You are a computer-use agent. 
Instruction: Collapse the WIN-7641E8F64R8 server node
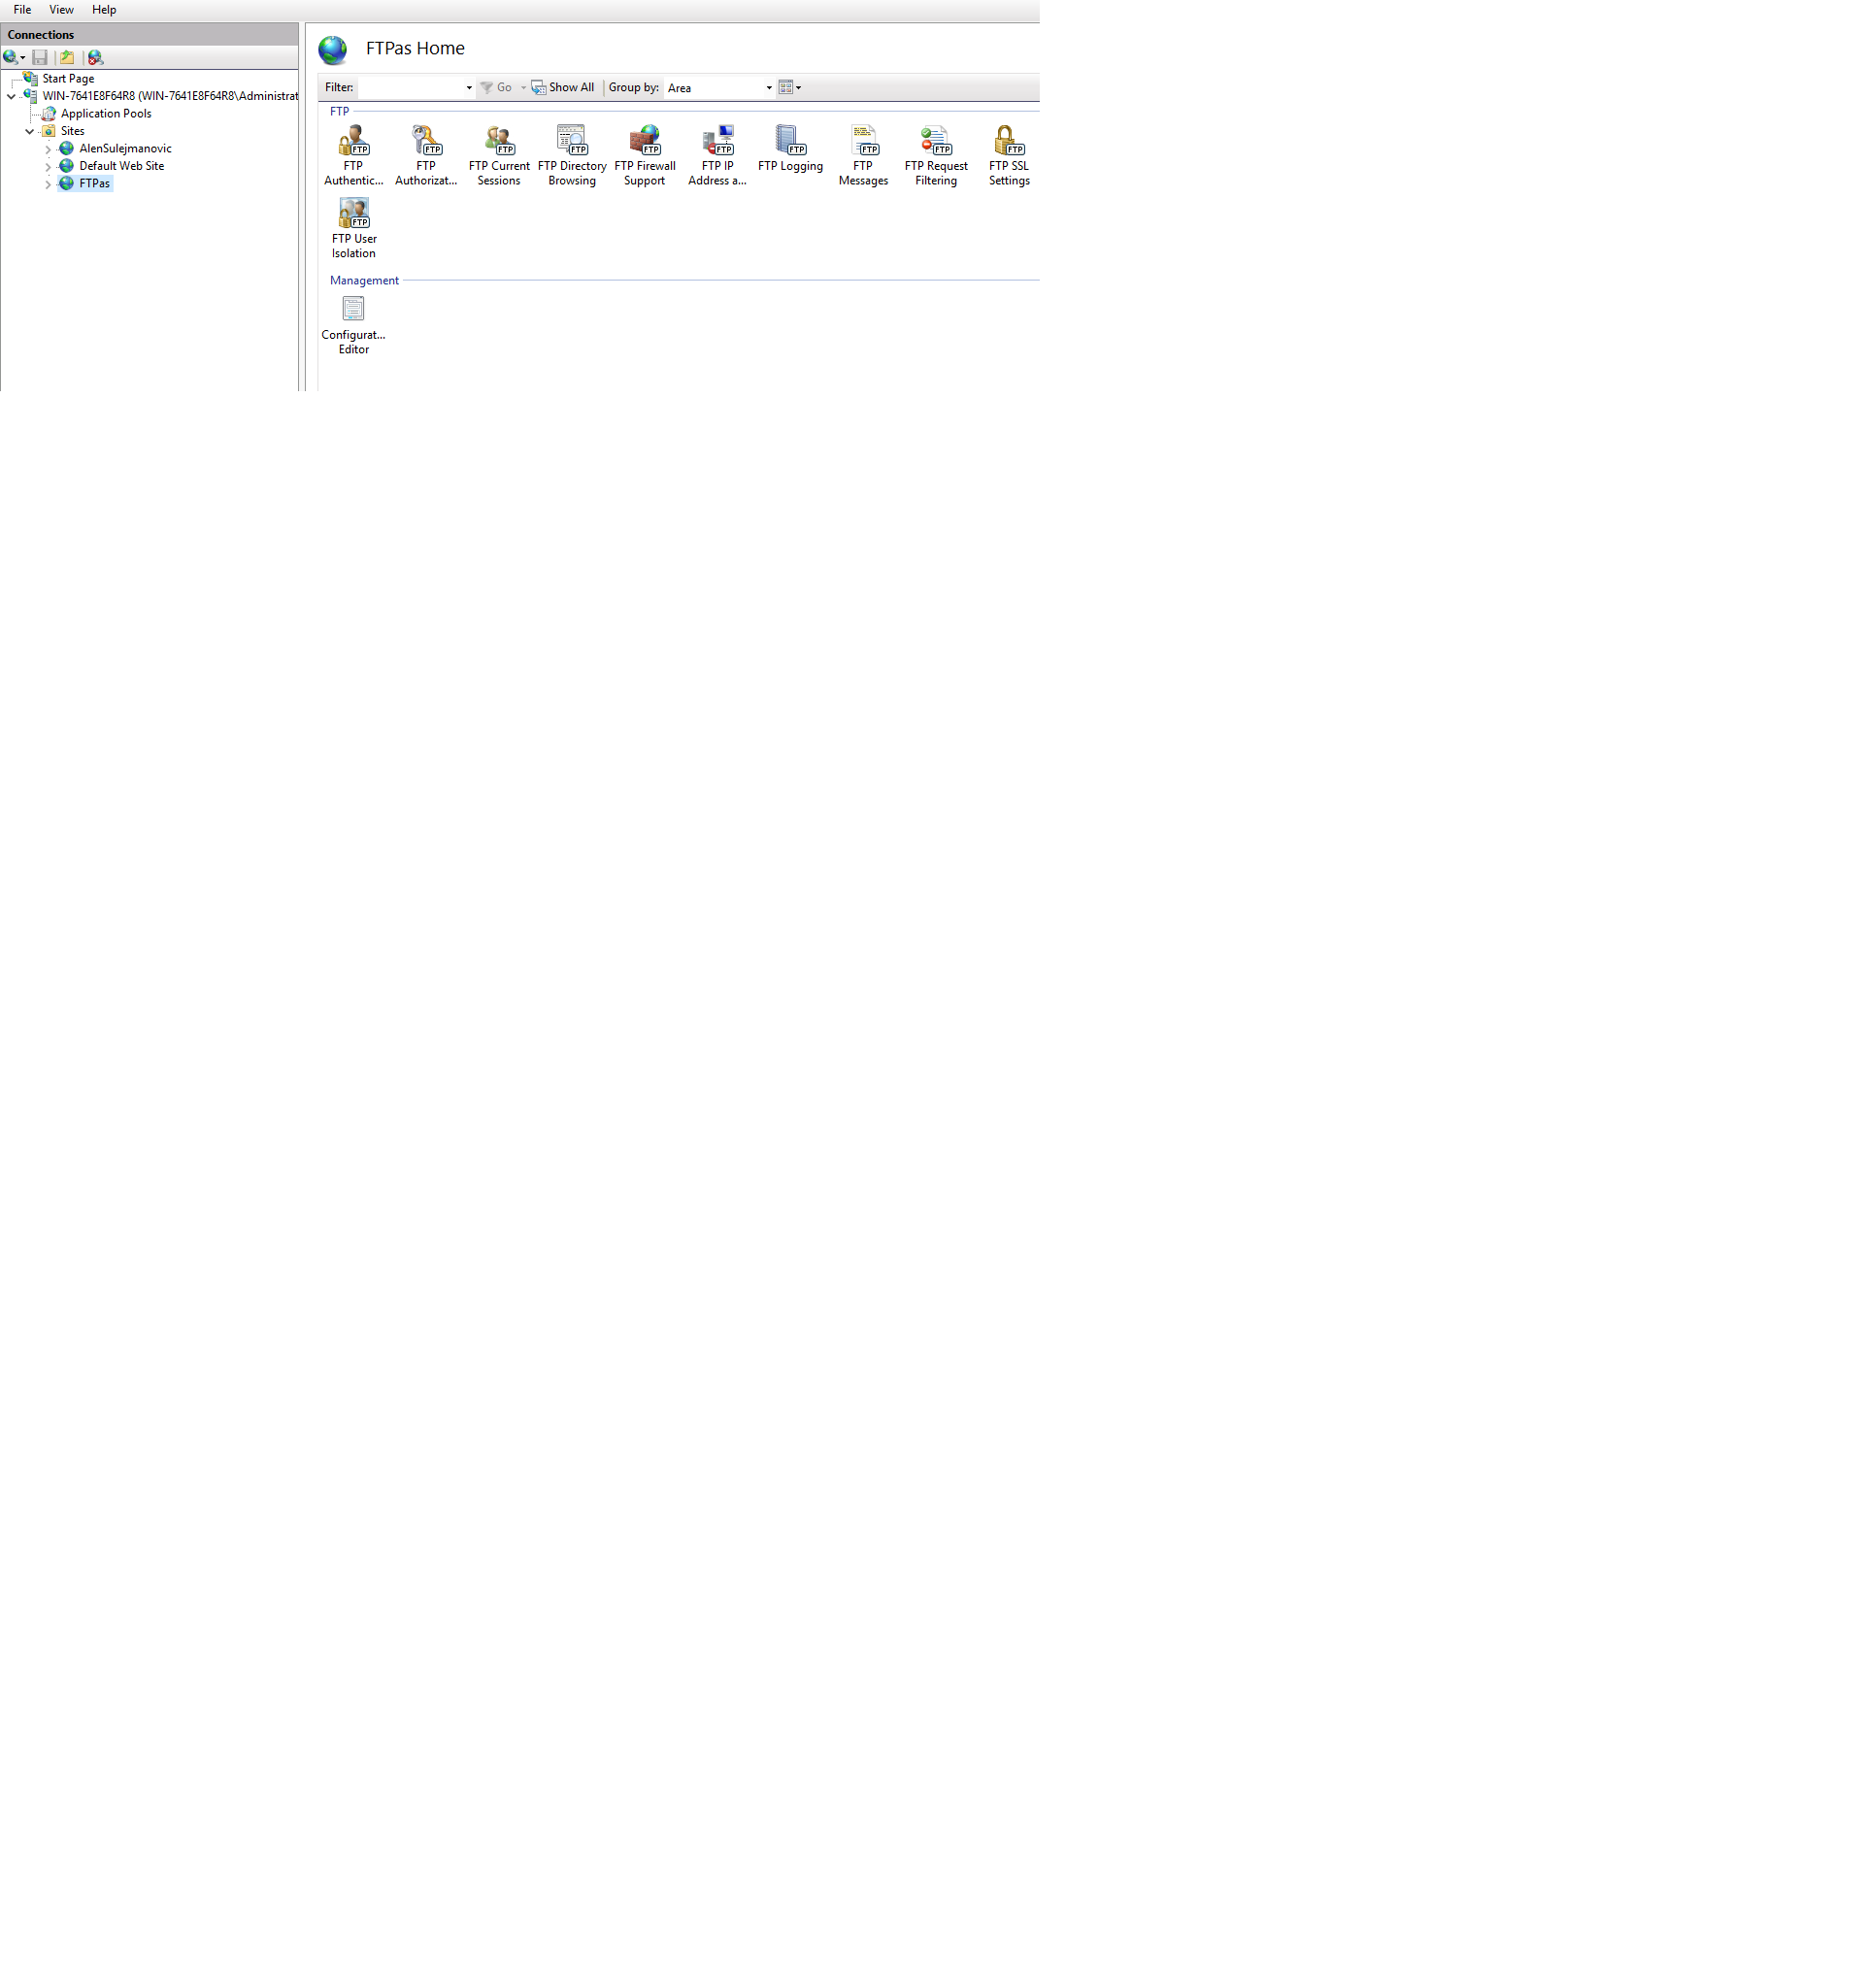pos(11,97)
